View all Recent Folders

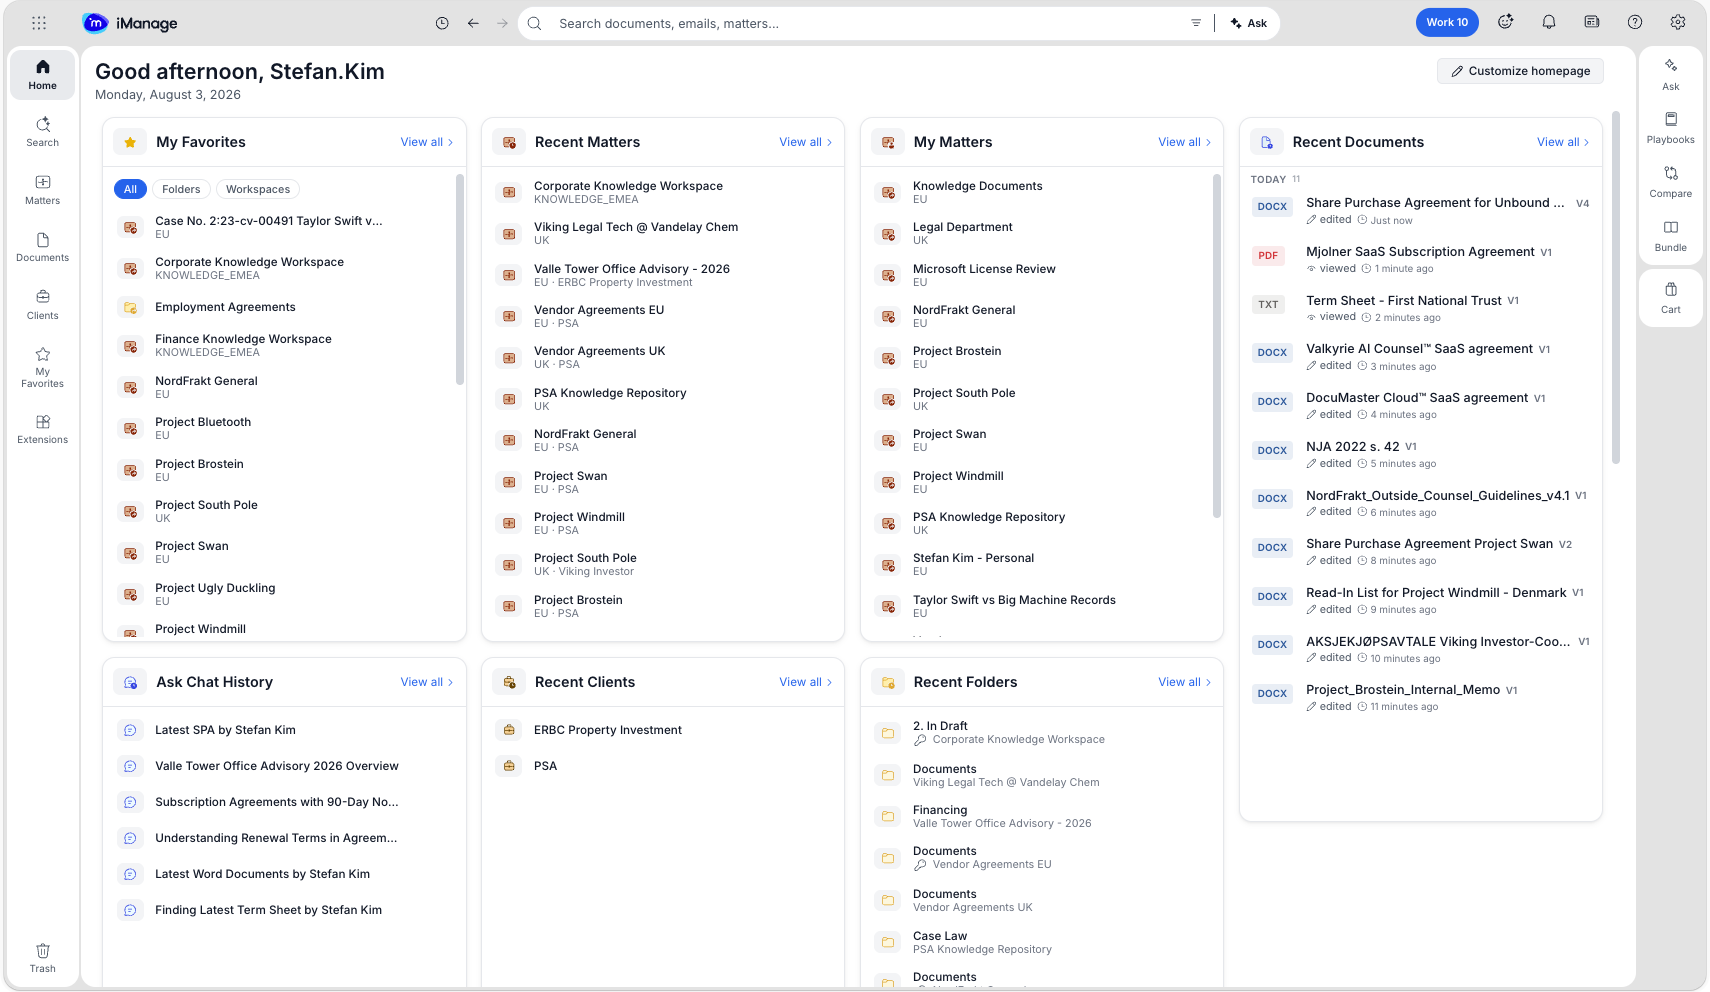tap(1185, 682)
